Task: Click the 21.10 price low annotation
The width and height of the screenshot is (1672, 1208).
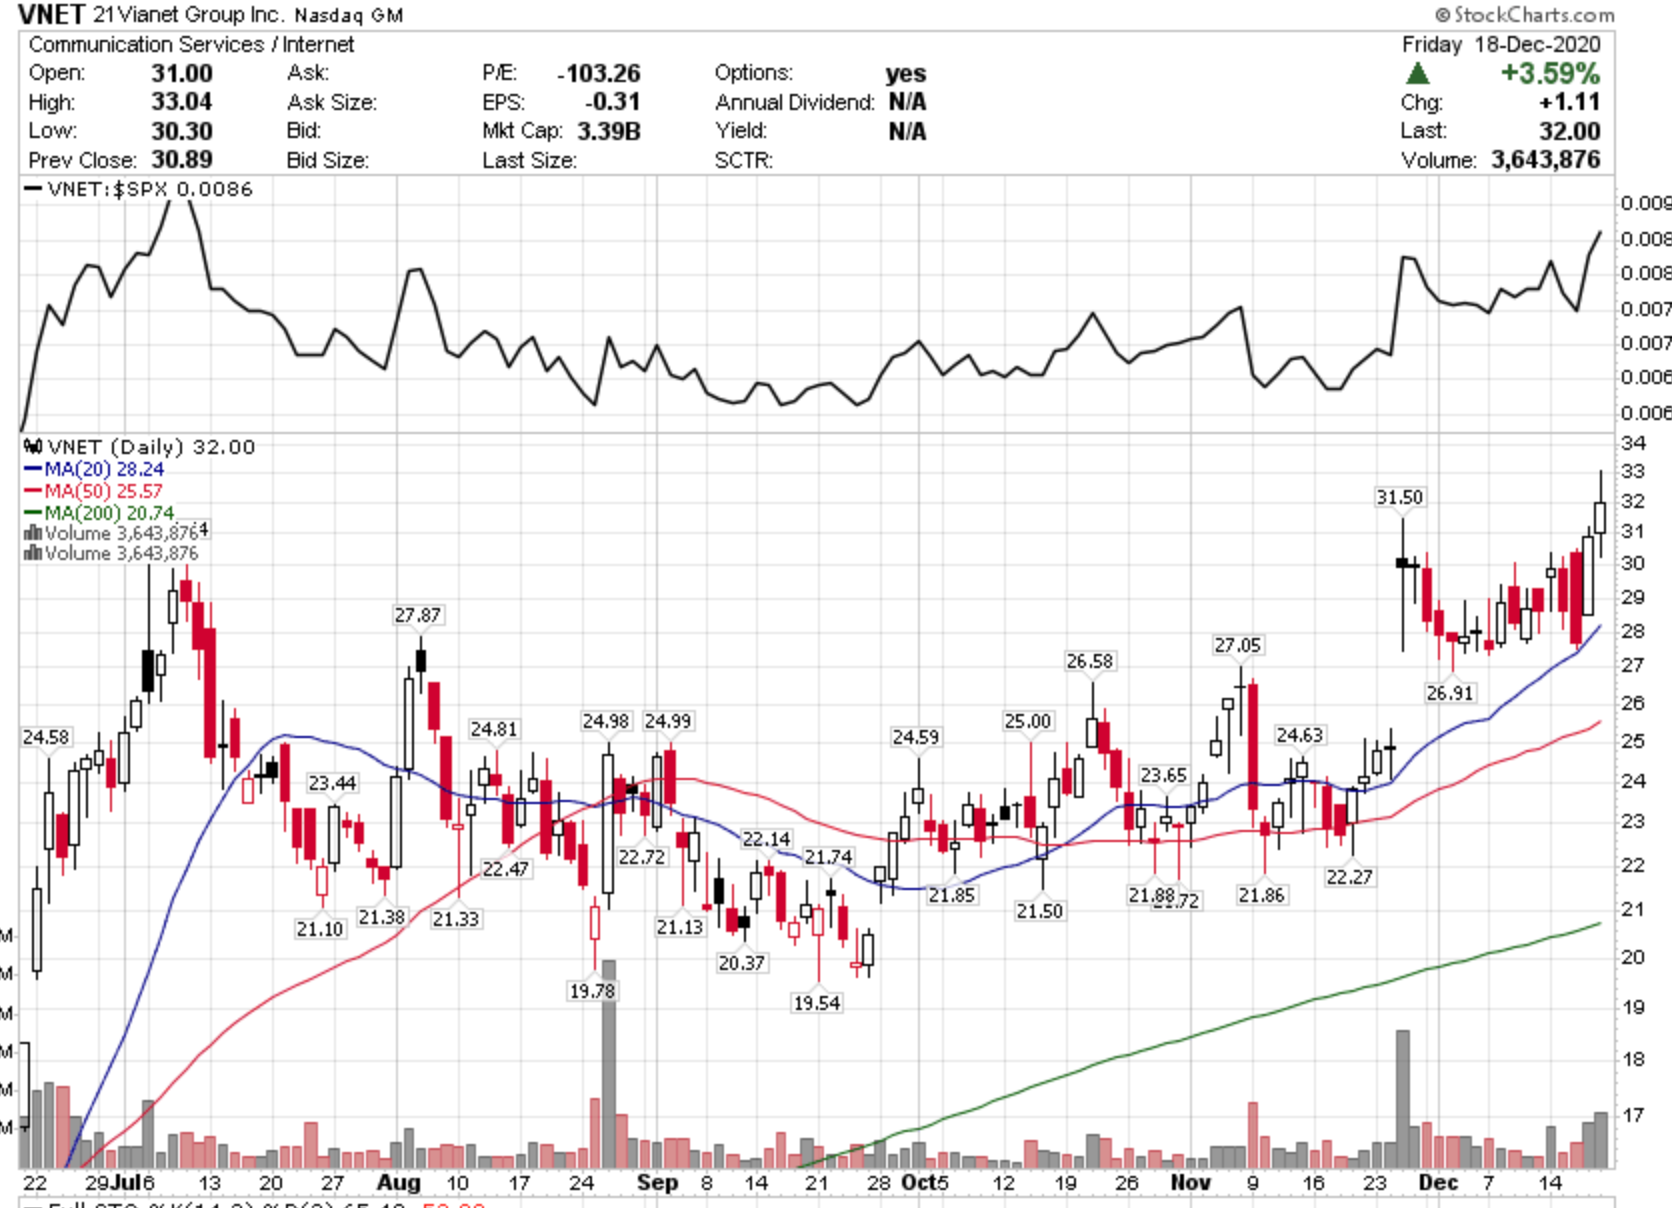Action: [320, 929]
